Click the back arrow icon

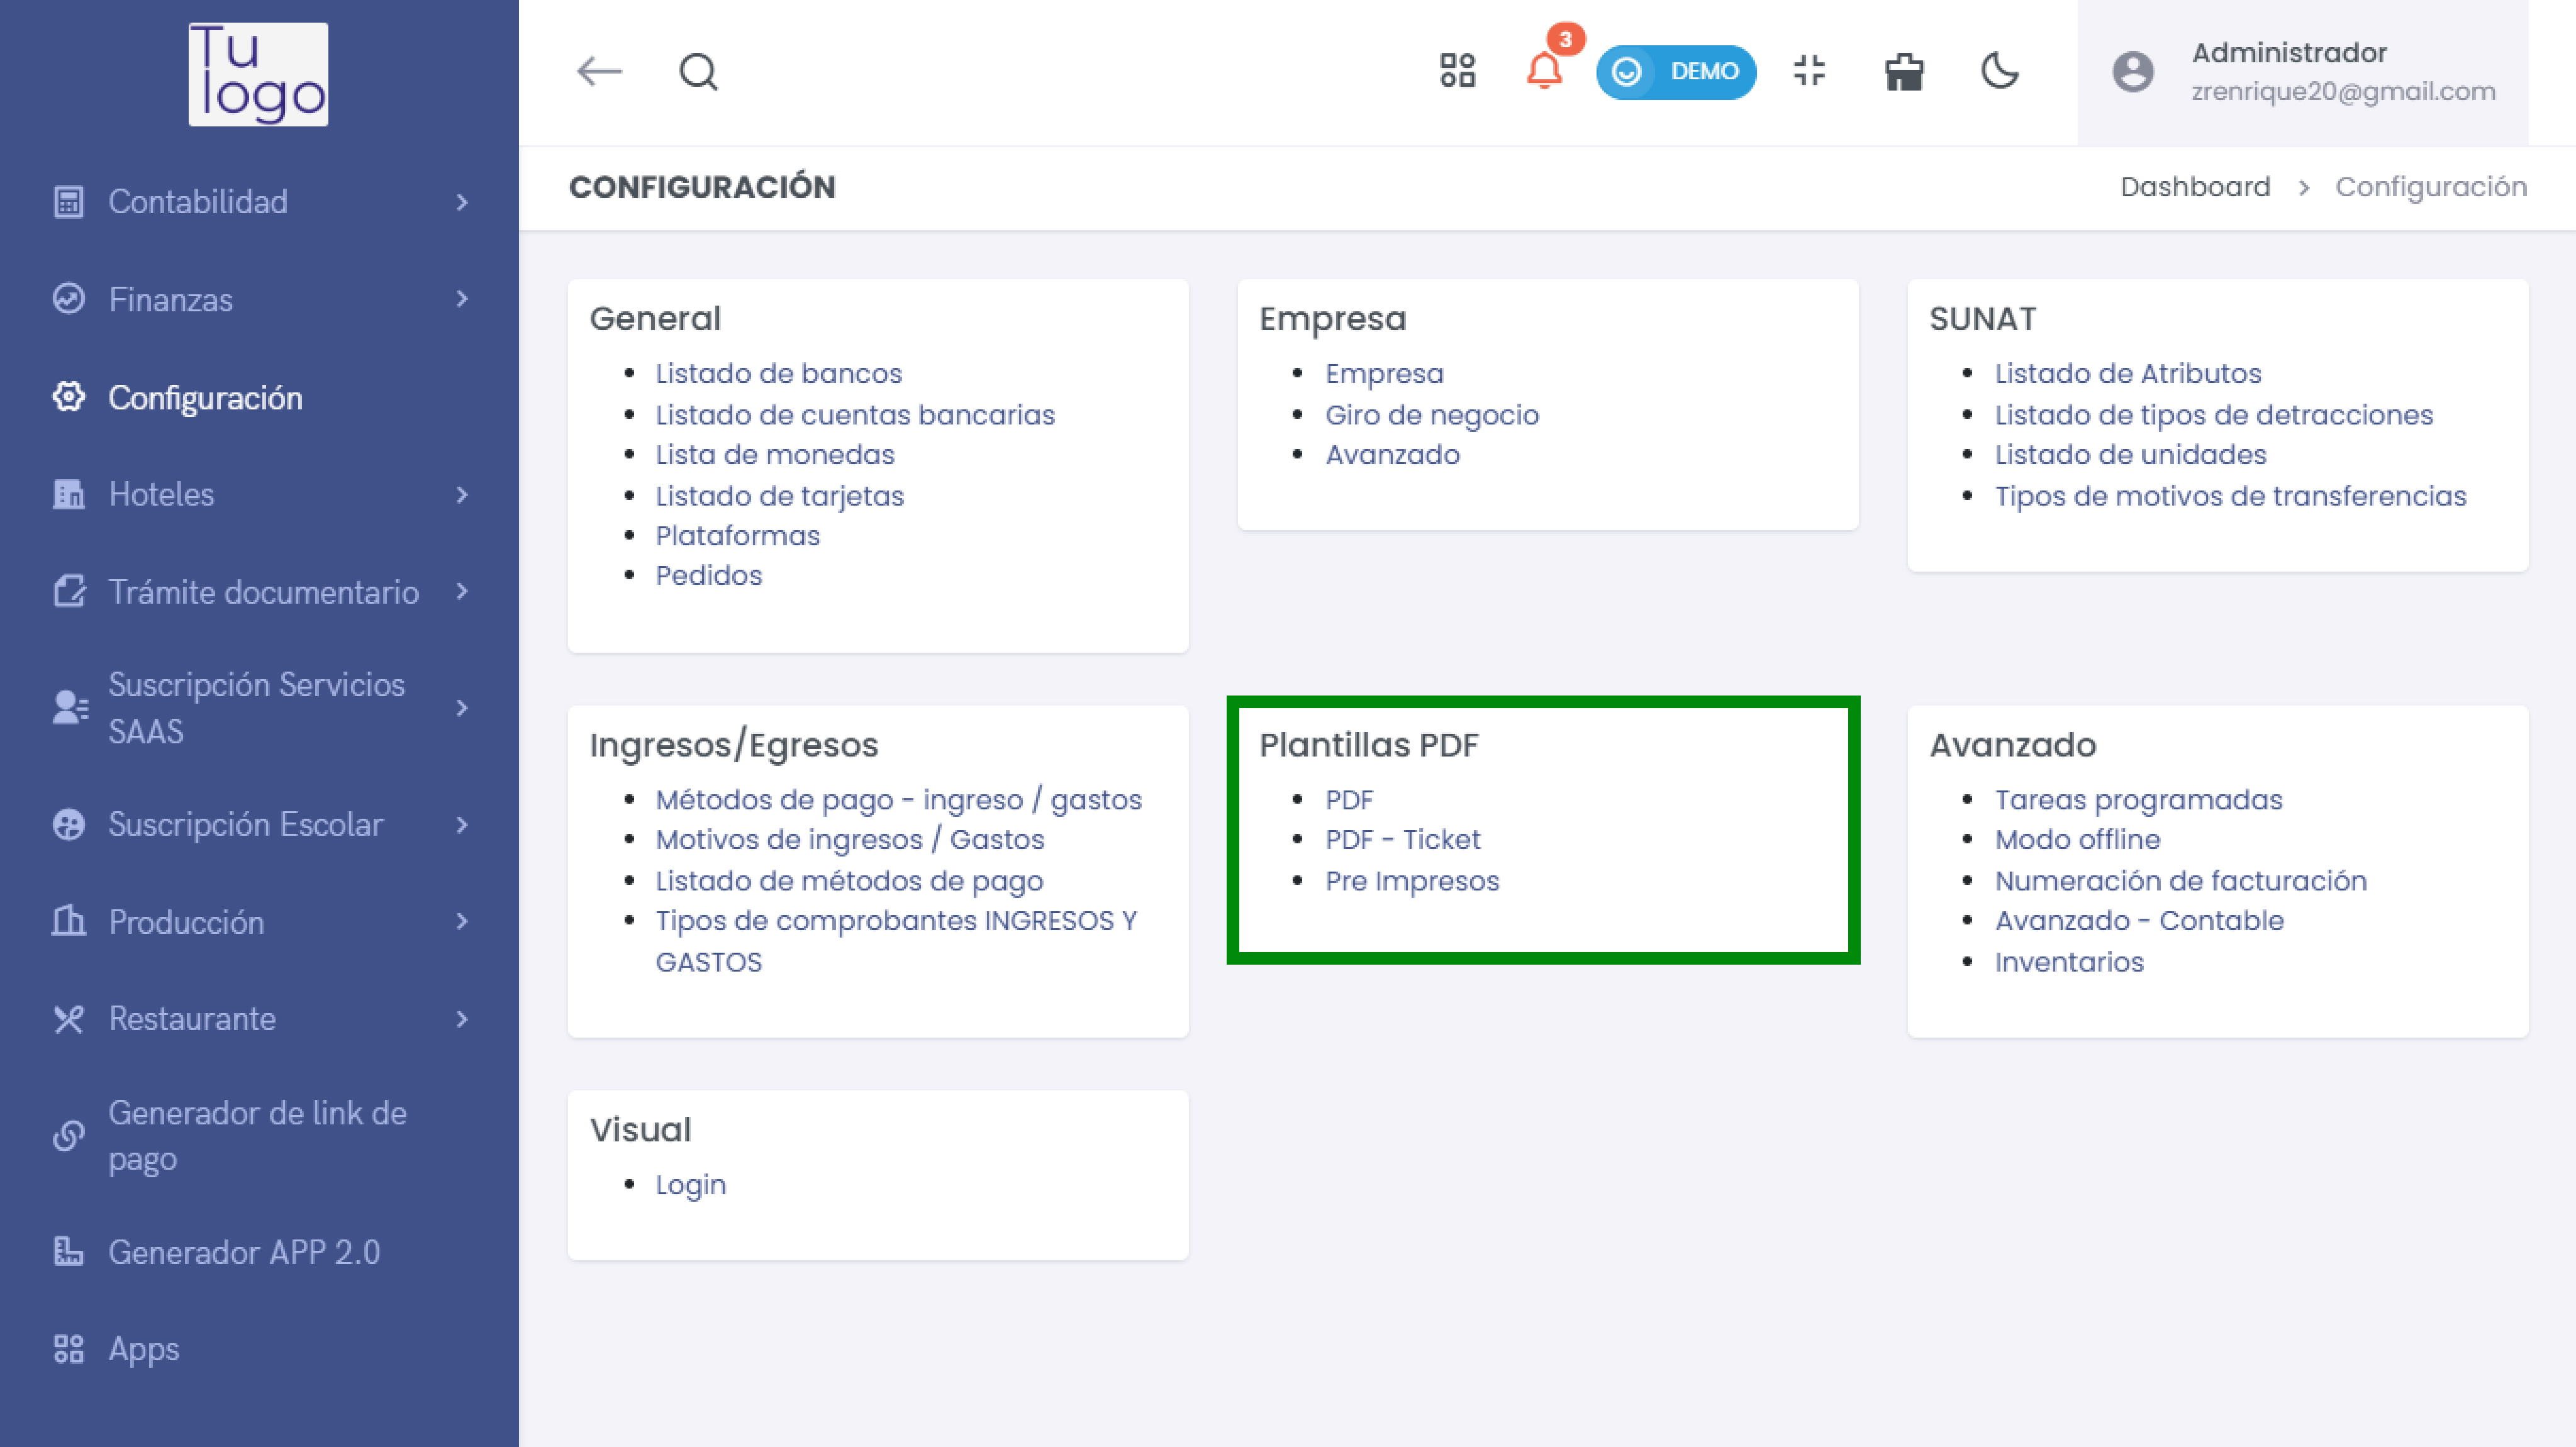(x=599, y=71)
